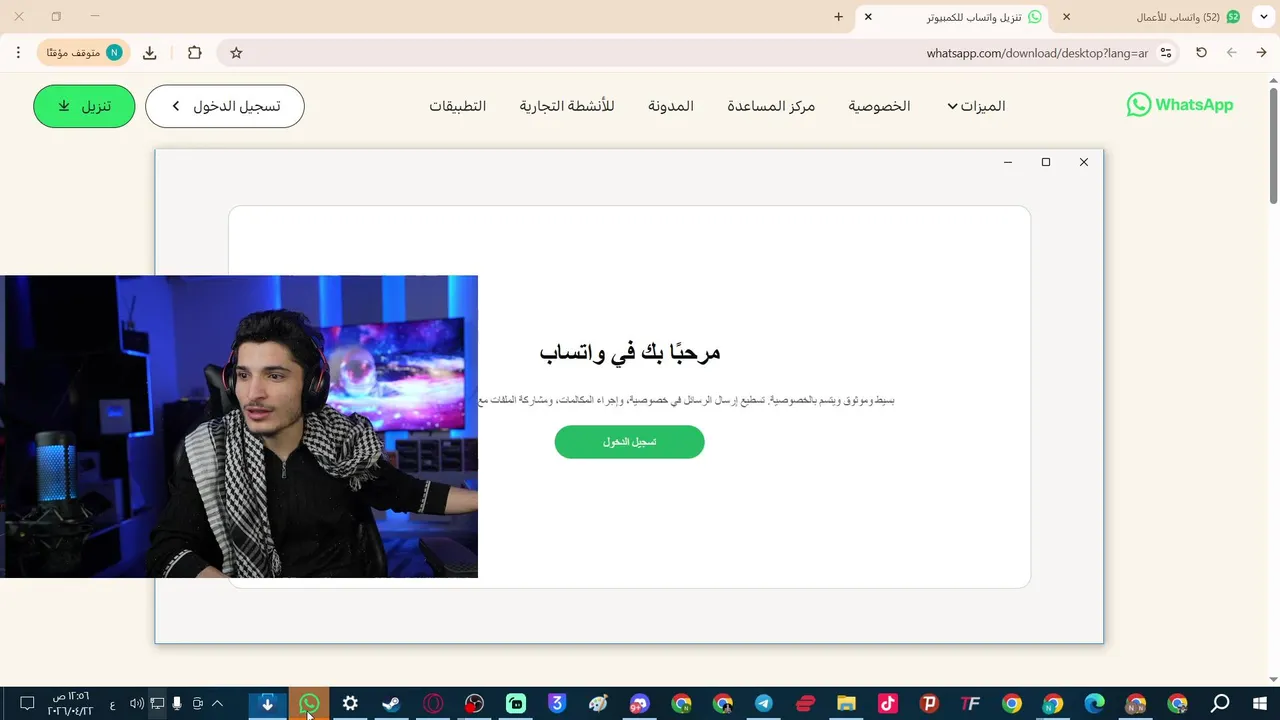Screen dimensions: 1280x720
Task: Open OBS Studio from the taskbar
Action: [x=474, y=704]
